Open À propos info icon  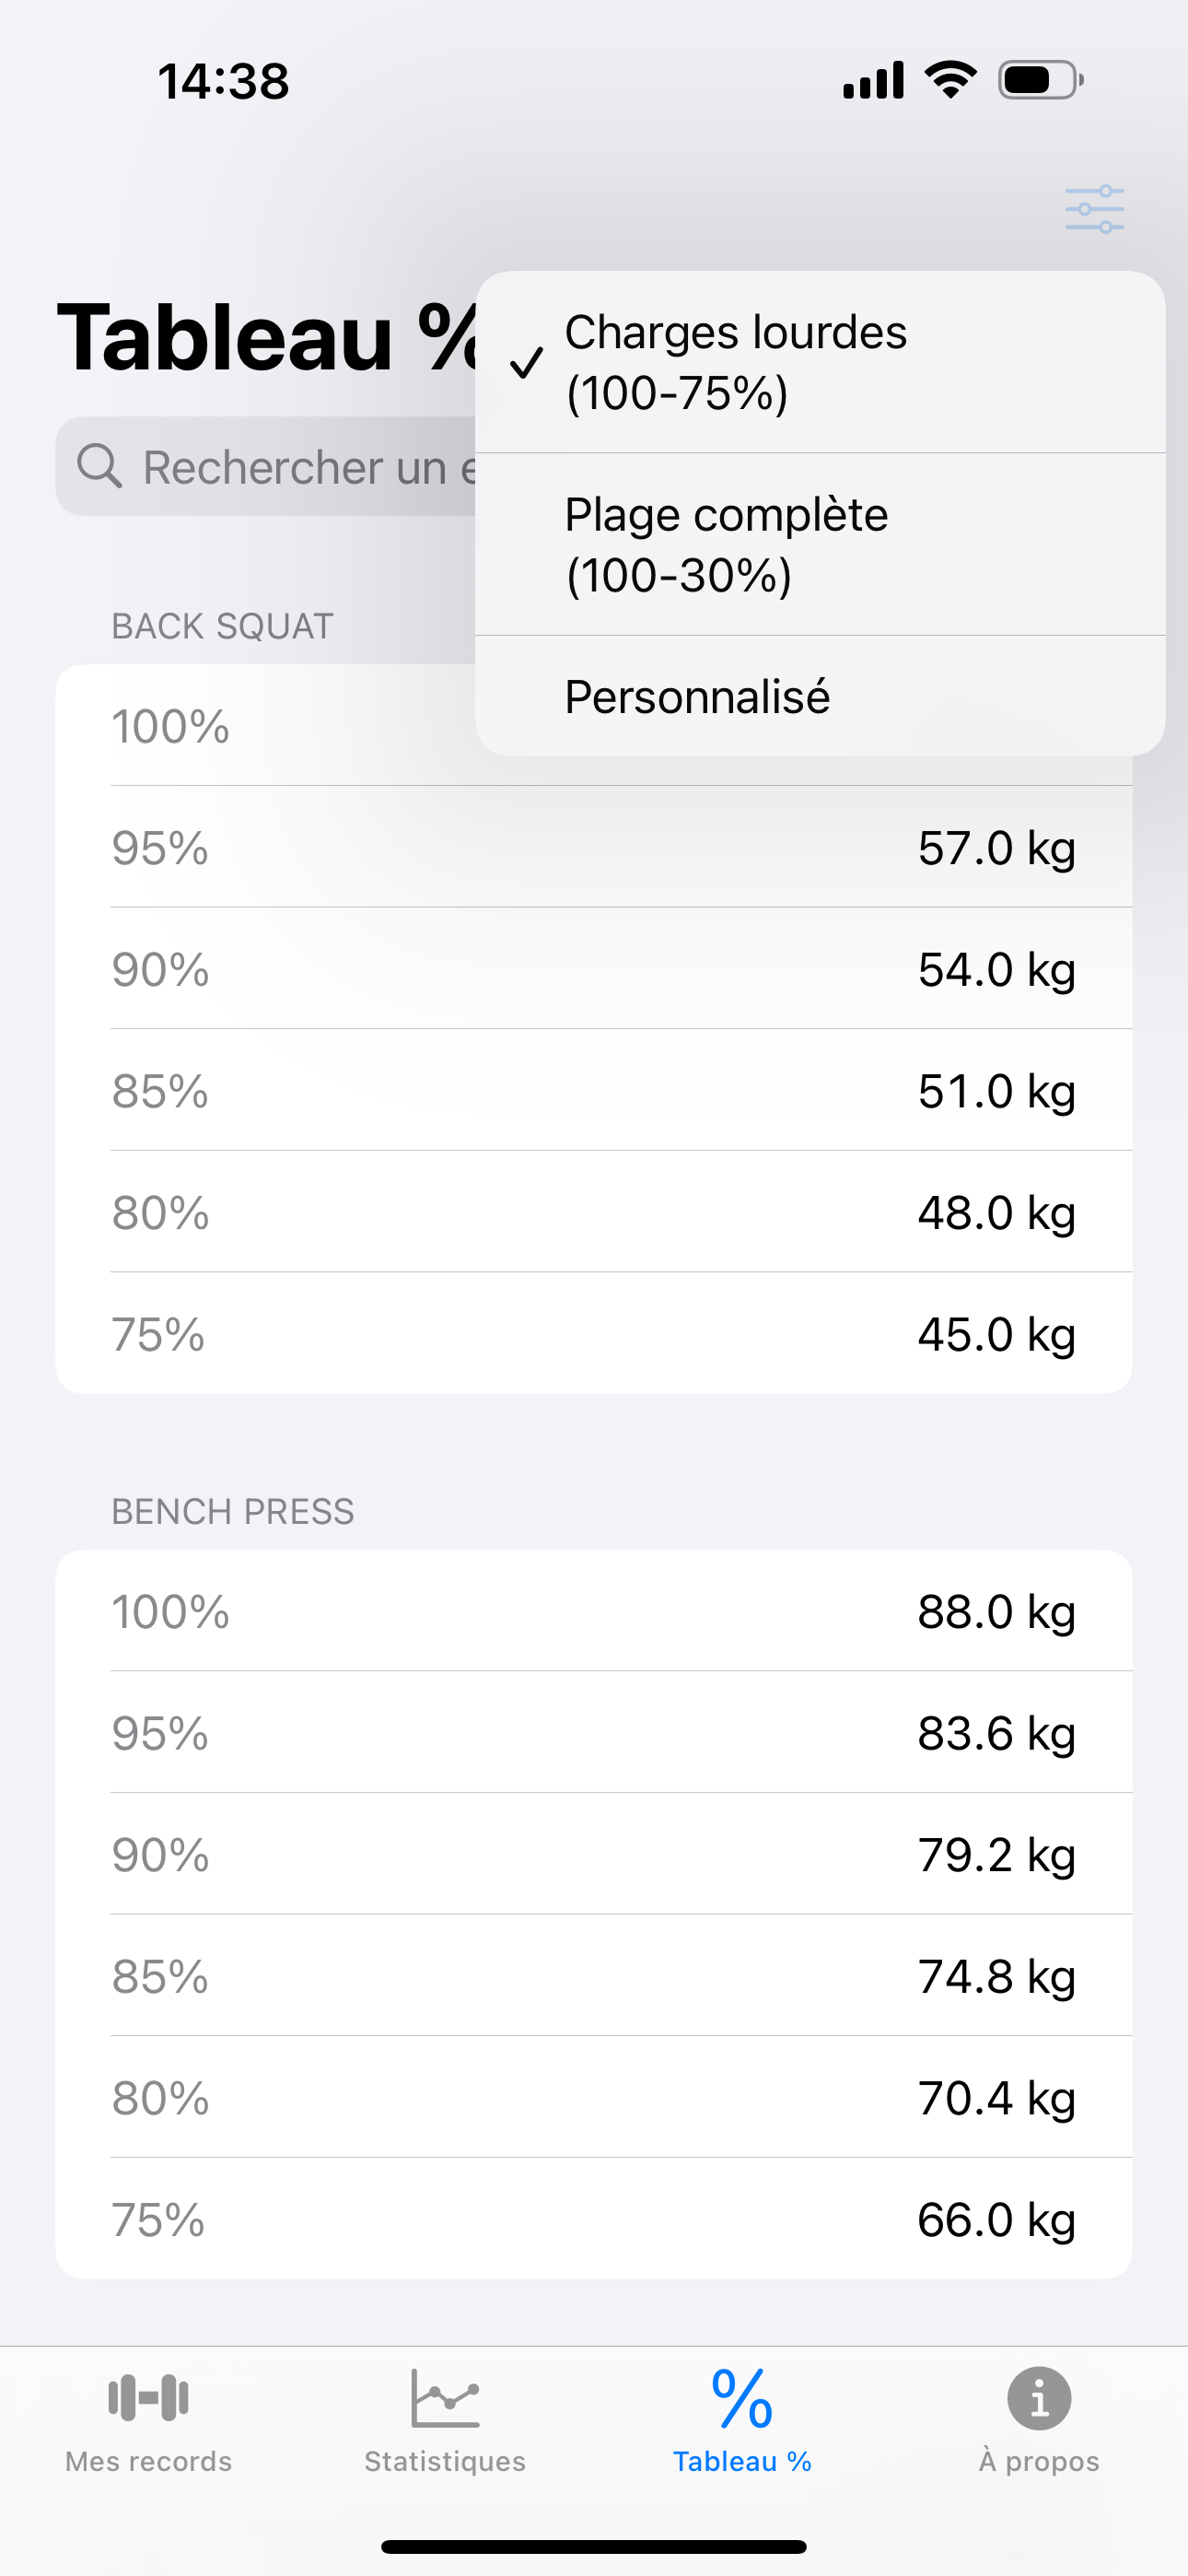(1039, 2398)
